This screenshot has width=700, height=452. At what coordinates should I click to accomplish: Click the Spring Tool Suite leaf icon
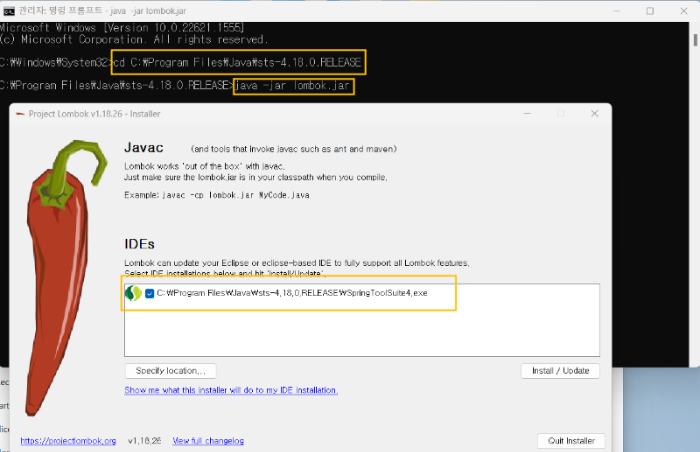pos(133,293)
